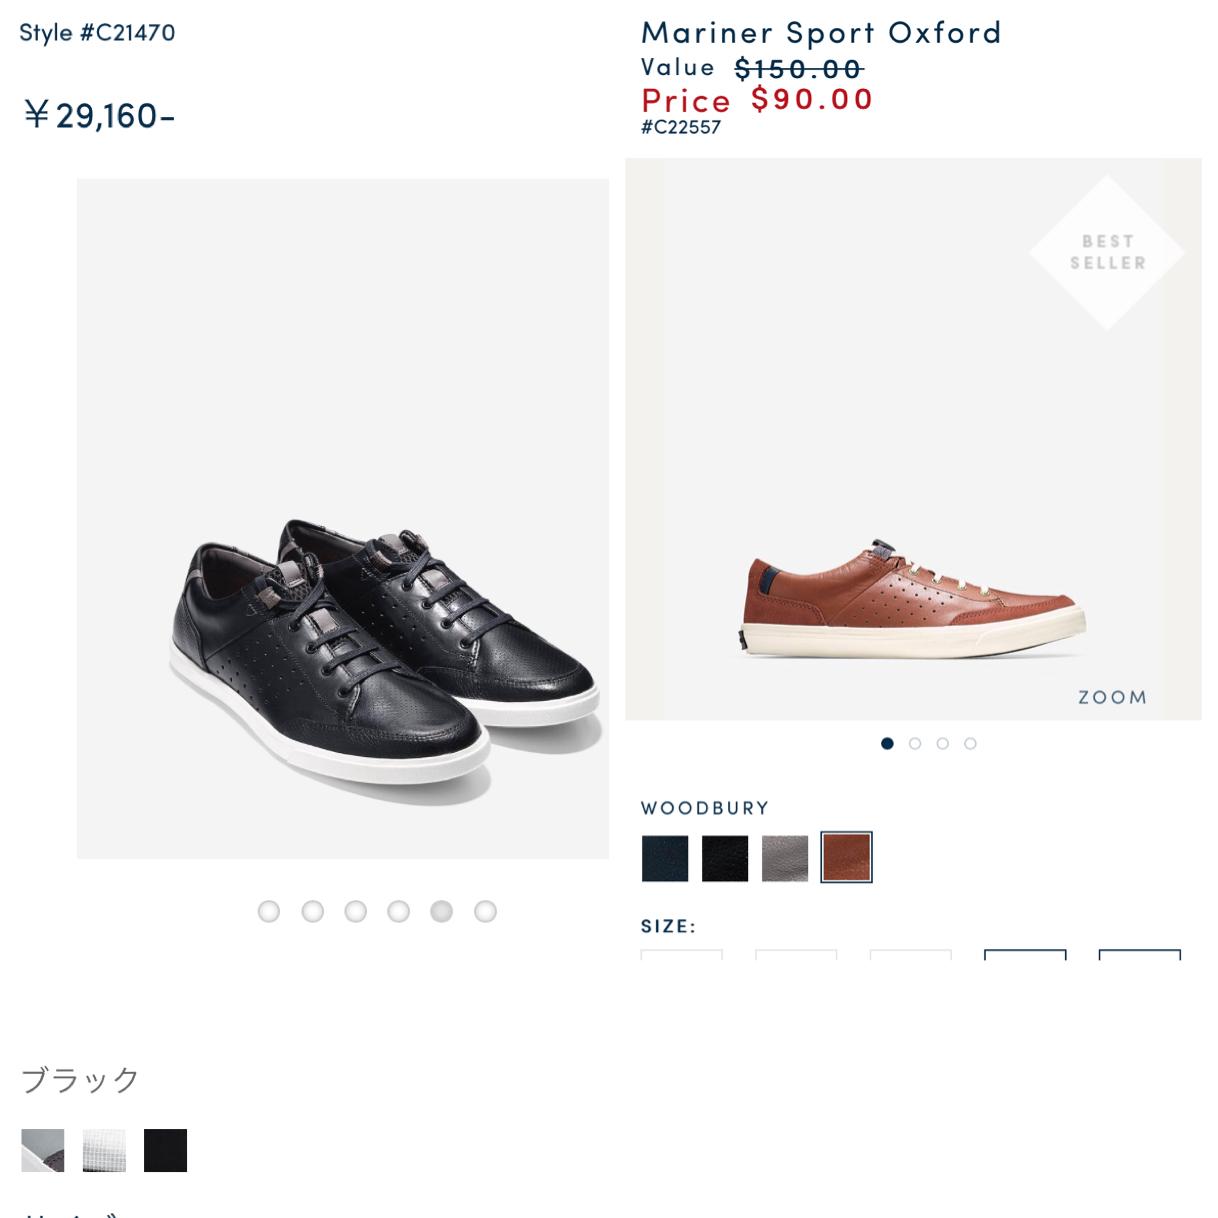Select the navy Woodbury color swatch

tap(665, 858)
